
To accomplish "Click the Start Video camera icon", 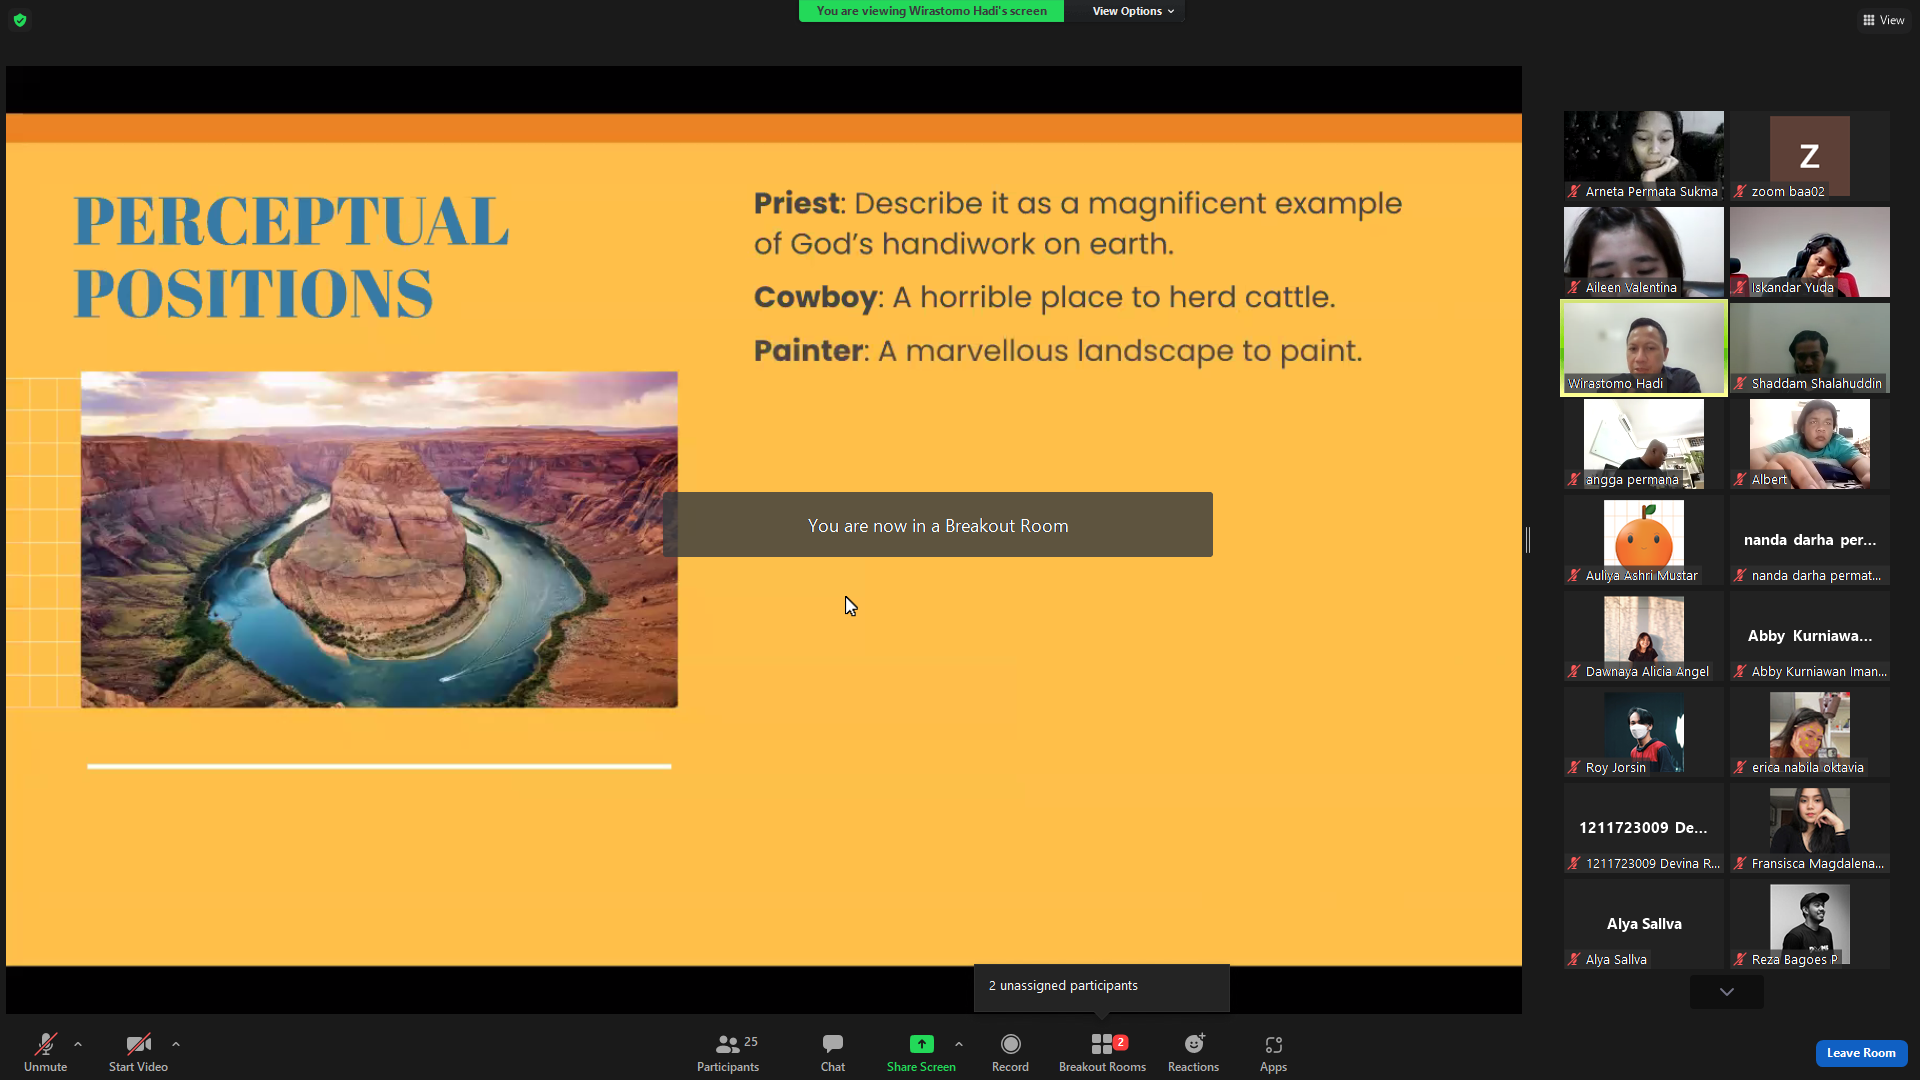I will [138, 1044].
